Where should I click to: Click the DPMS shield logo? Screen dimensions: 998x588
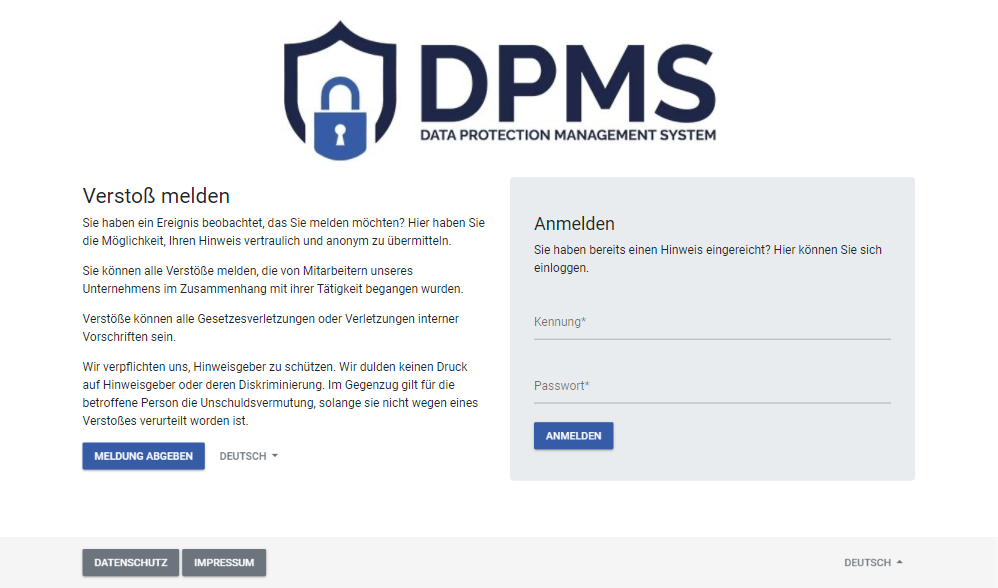(340, 90)
